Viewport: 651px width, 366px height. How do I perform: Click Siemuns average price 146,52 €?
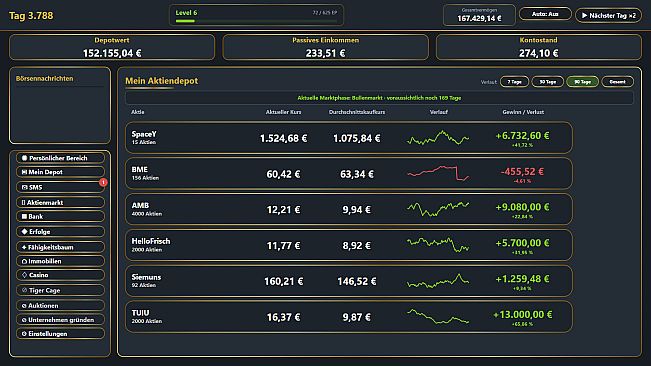(357, 281)
